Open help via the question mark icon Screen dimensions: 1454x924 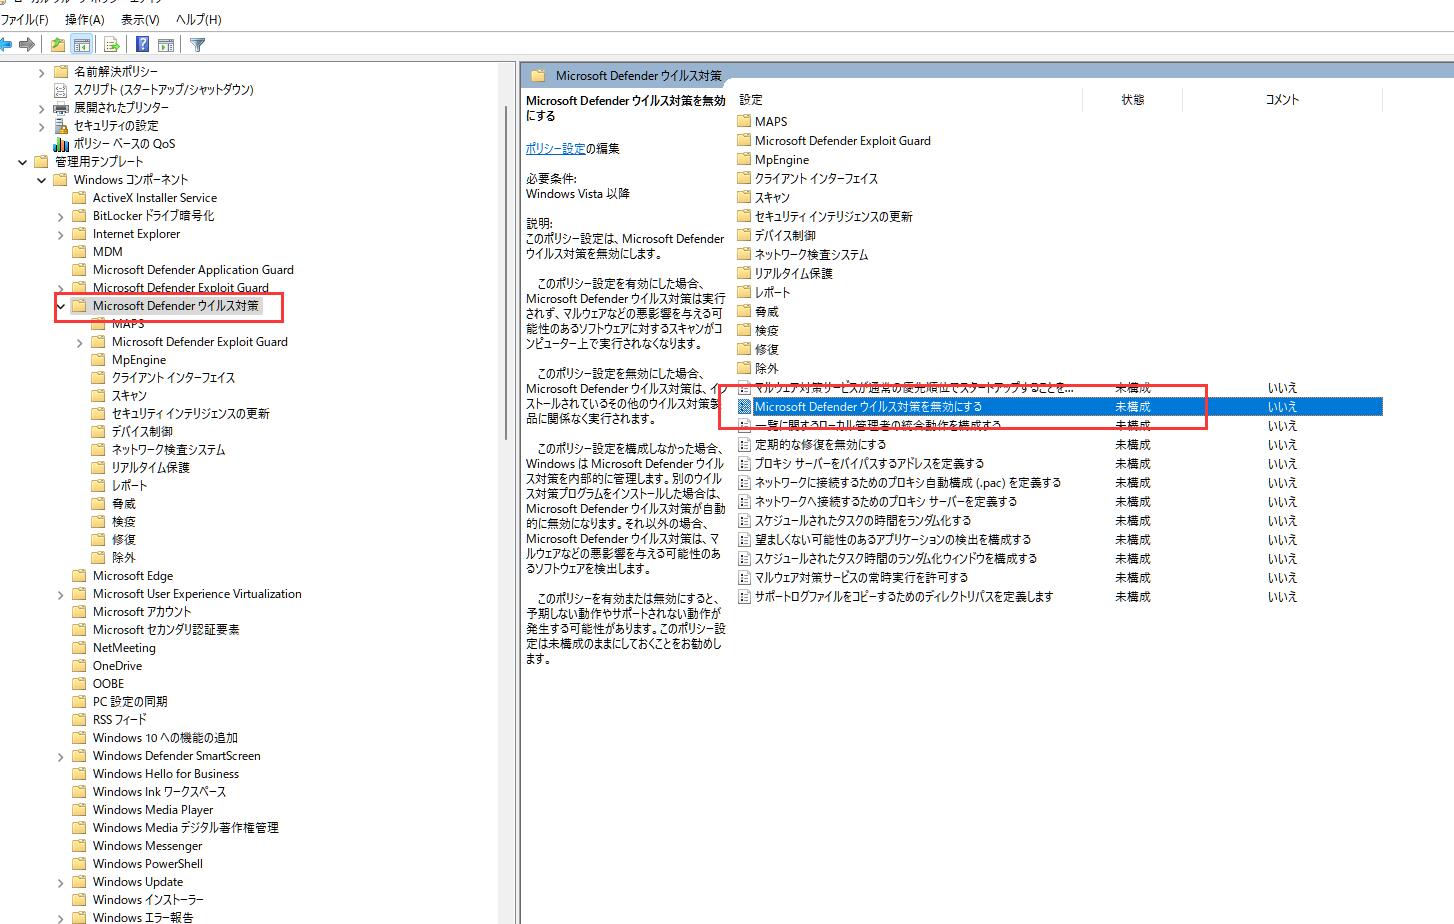[142, 44]
